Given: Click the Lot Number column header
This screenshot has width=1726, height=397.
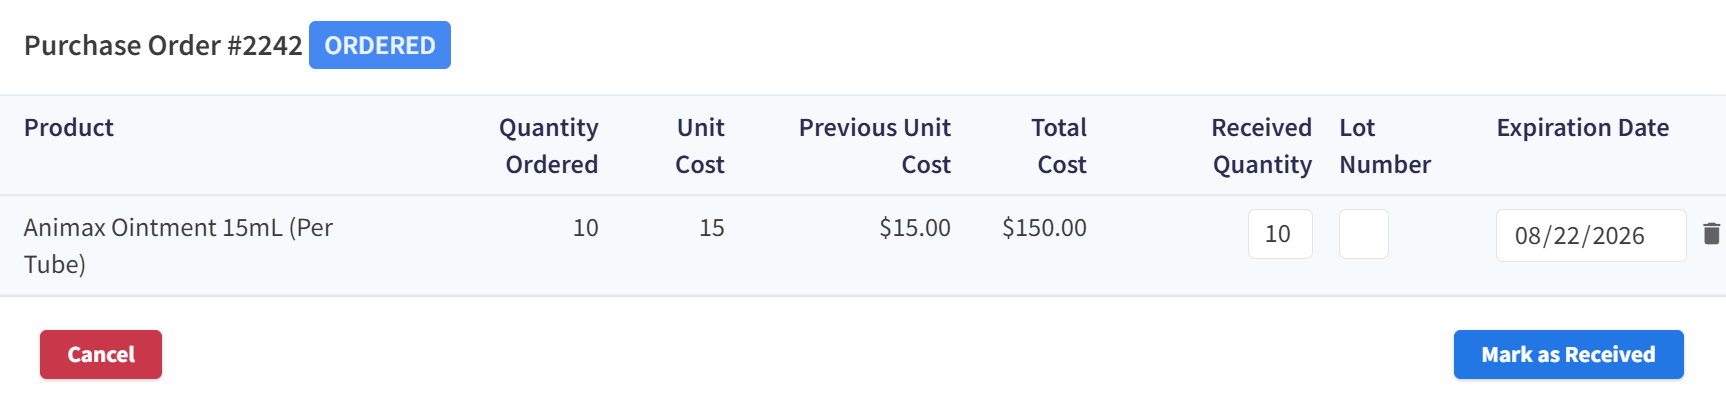Looking at the screenshot, I should (1385, 146).
